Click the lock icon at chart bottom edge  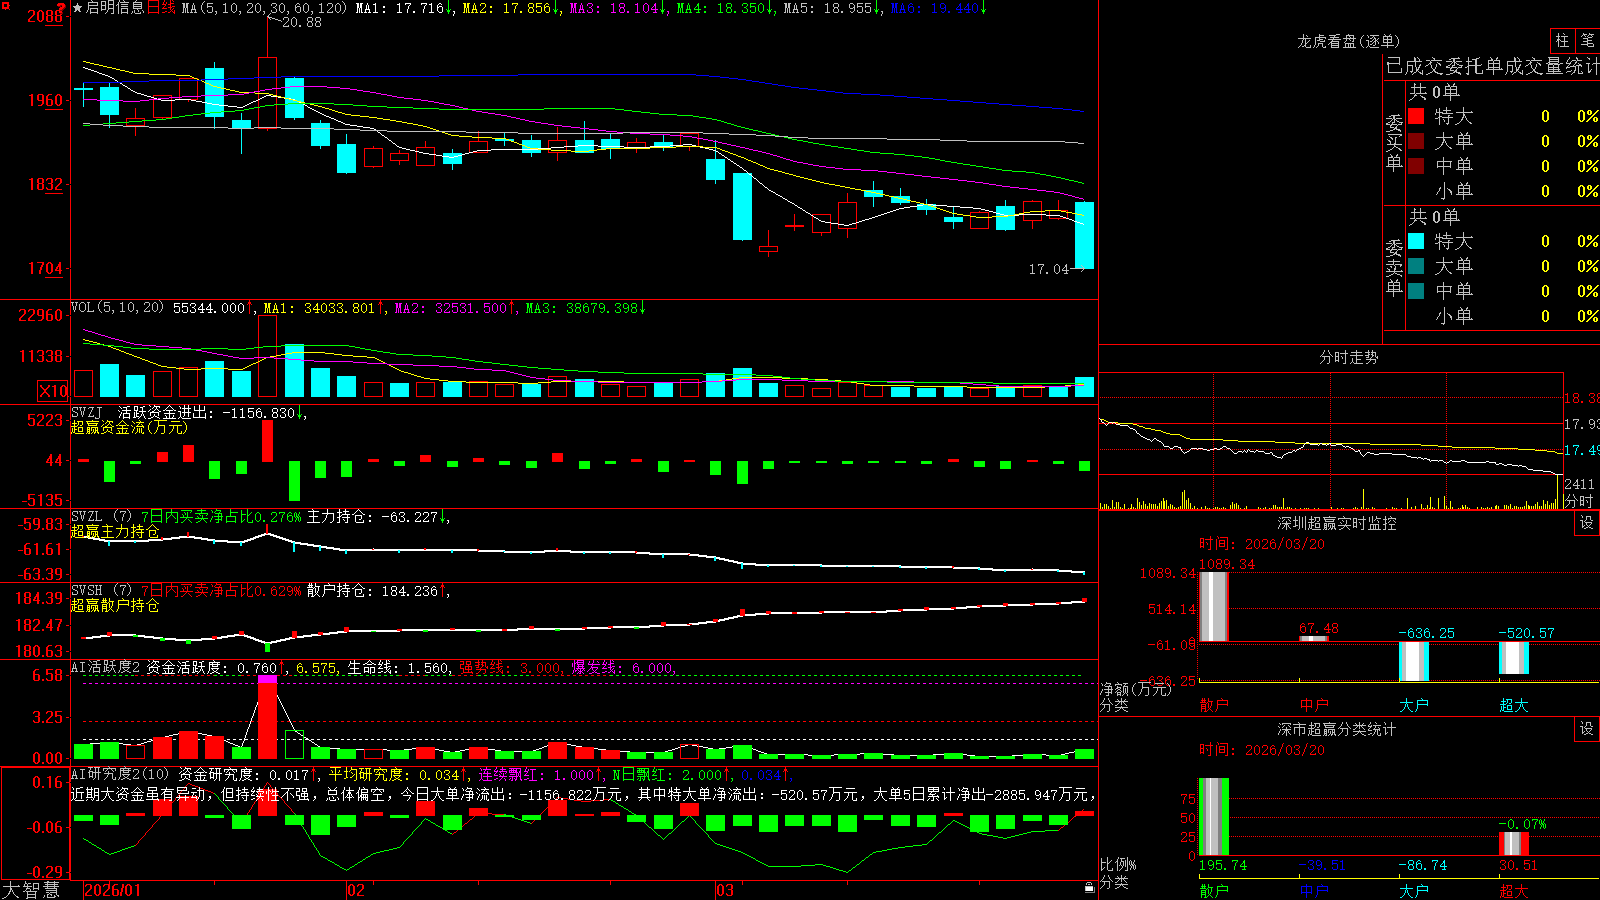point(1090,887)
